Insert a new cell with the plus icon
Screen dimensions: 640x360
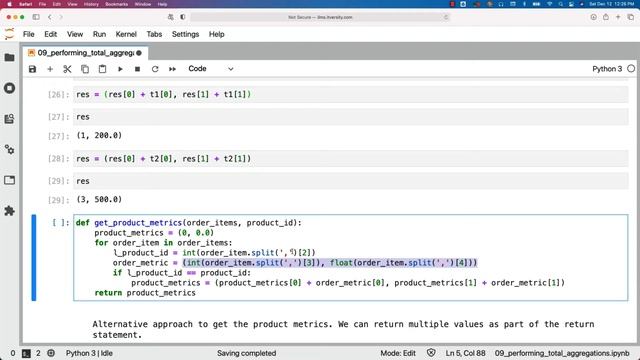[x=50, y=69]
